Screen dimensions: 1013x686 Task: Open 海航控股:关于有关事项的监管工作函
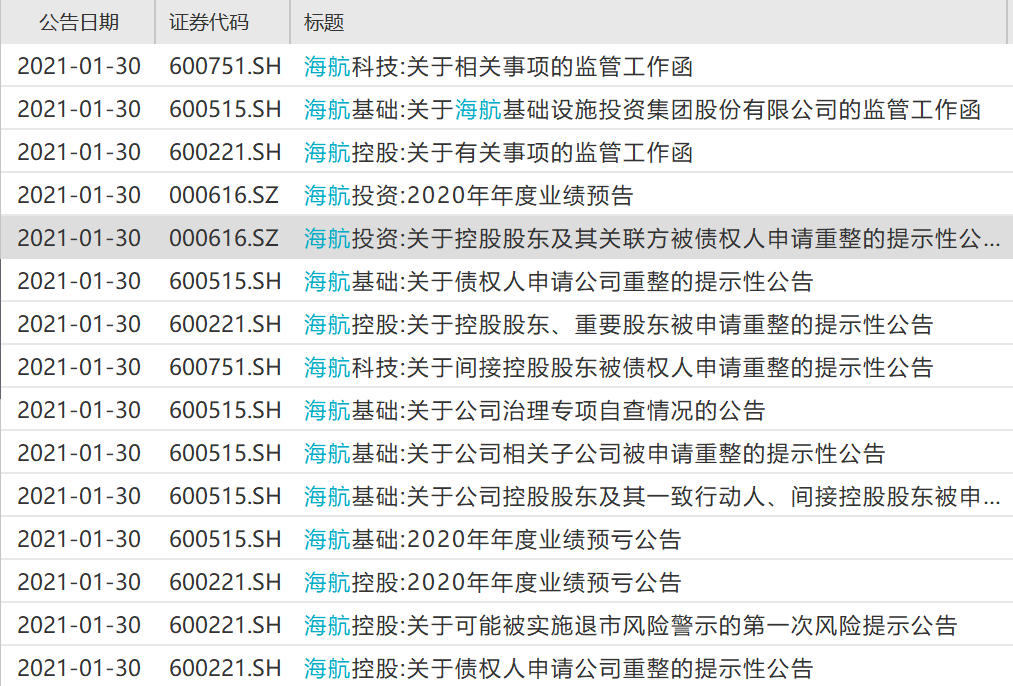tap(498, 152)
